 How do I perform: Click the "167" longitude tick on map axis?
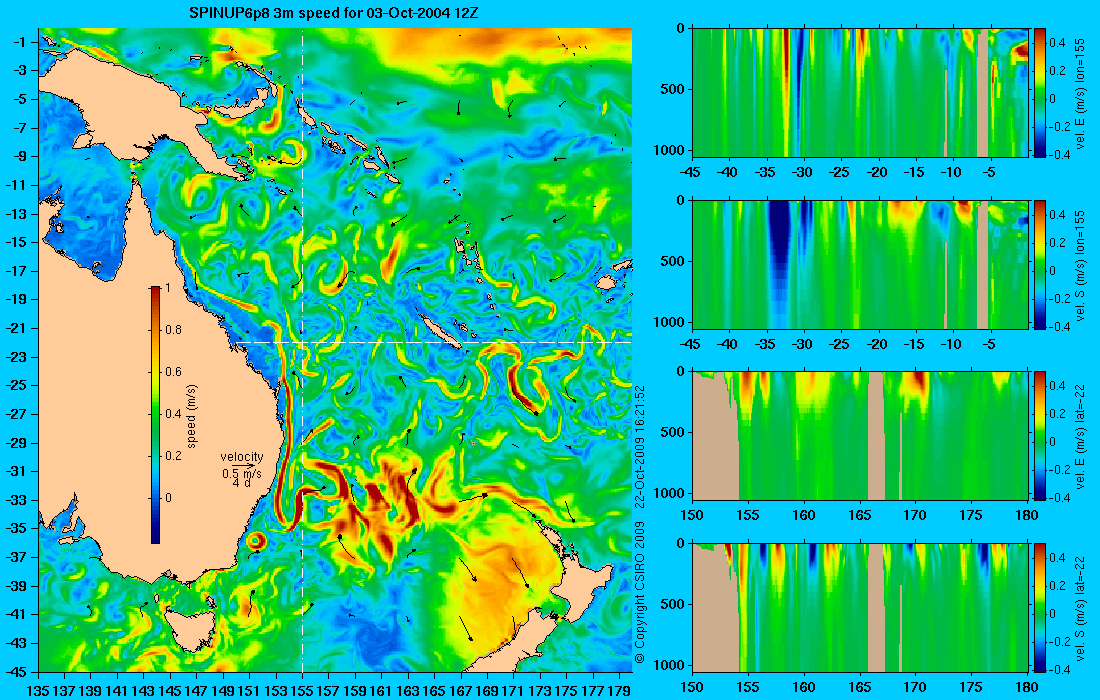460,691
